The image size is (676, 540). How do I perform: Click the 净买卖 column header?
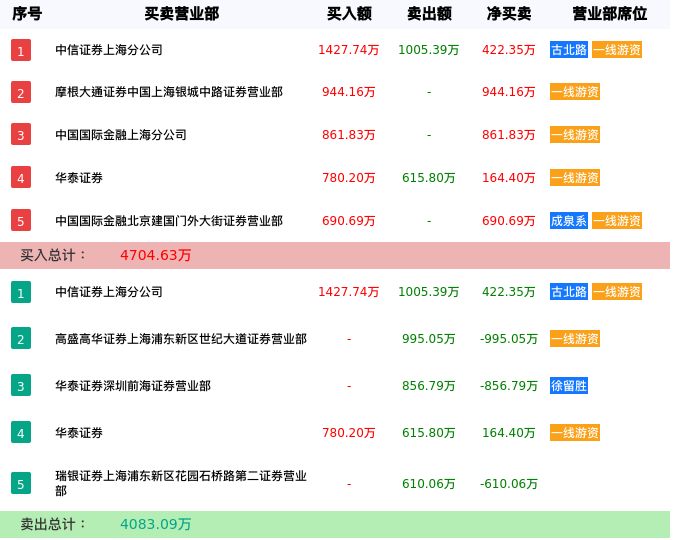(509, 14)
